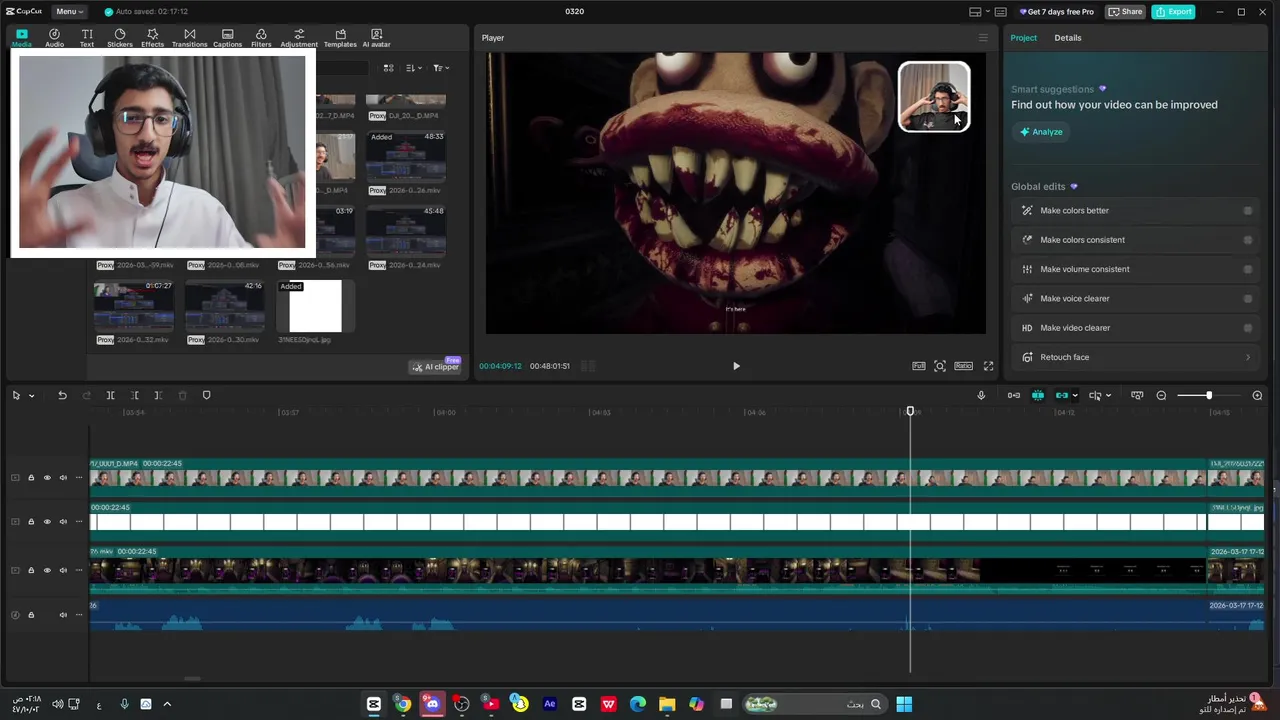Hide the mkv game track with eye icon
The image size is (1280, 720).
(x=47, y=571)
